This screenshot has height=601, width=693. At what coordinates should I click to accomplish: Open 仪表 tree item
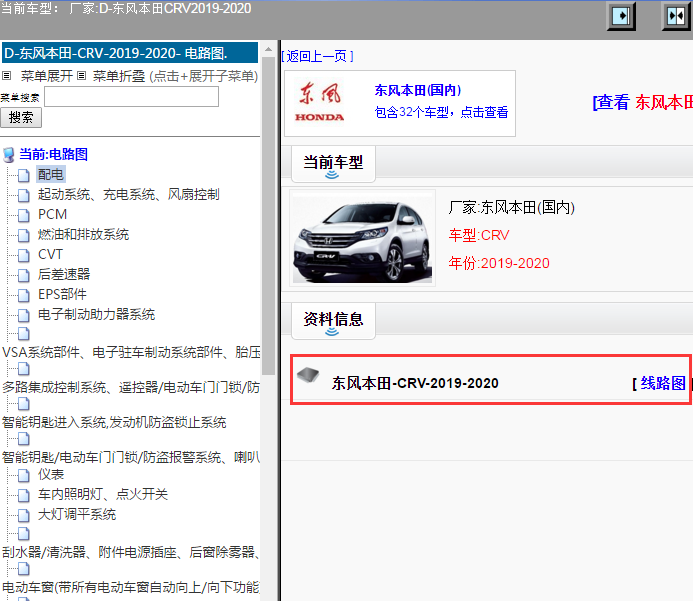tap(51, 475)
